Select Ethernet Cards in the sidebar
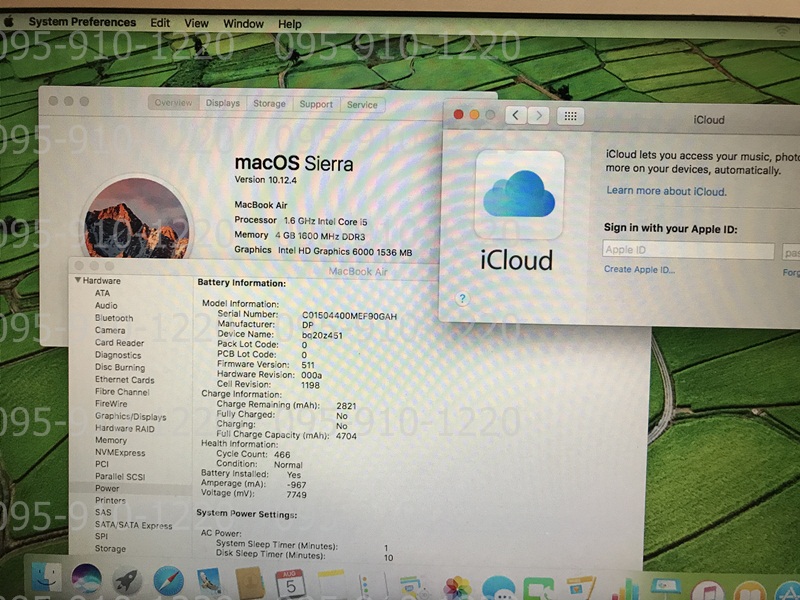Screen dimensions: 800x600 [124, 380]
